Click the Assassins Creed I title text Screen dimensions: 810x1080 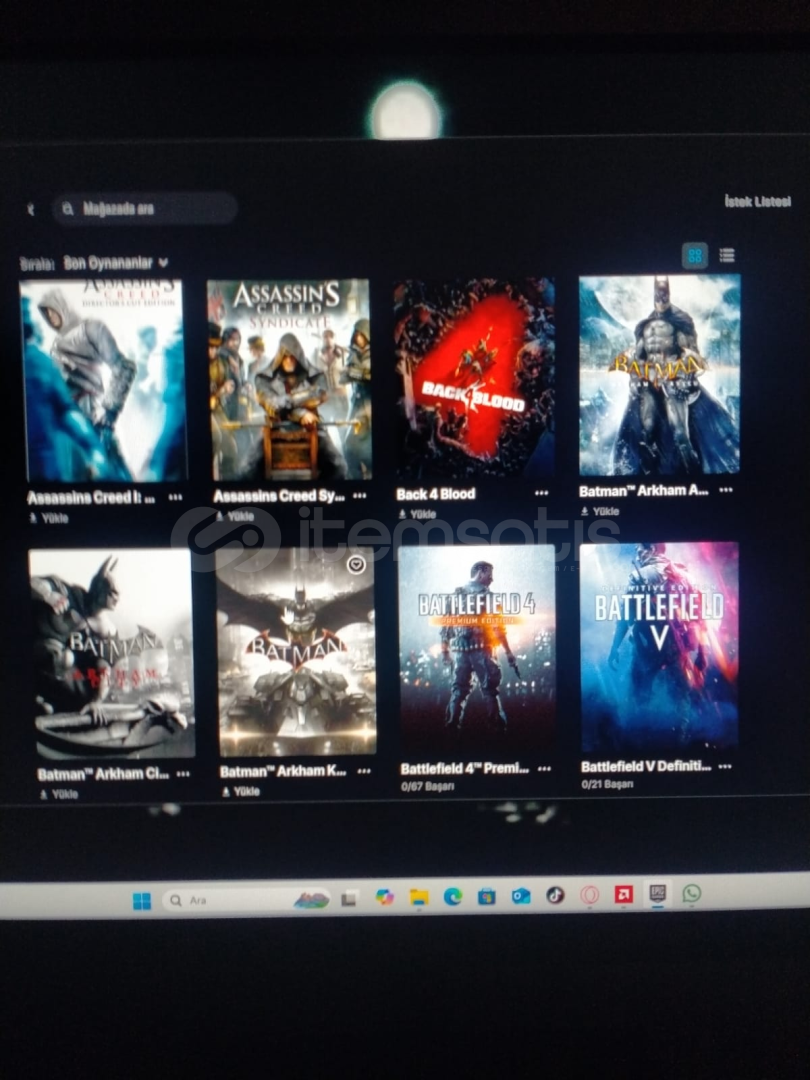click(x=91, y=497)
